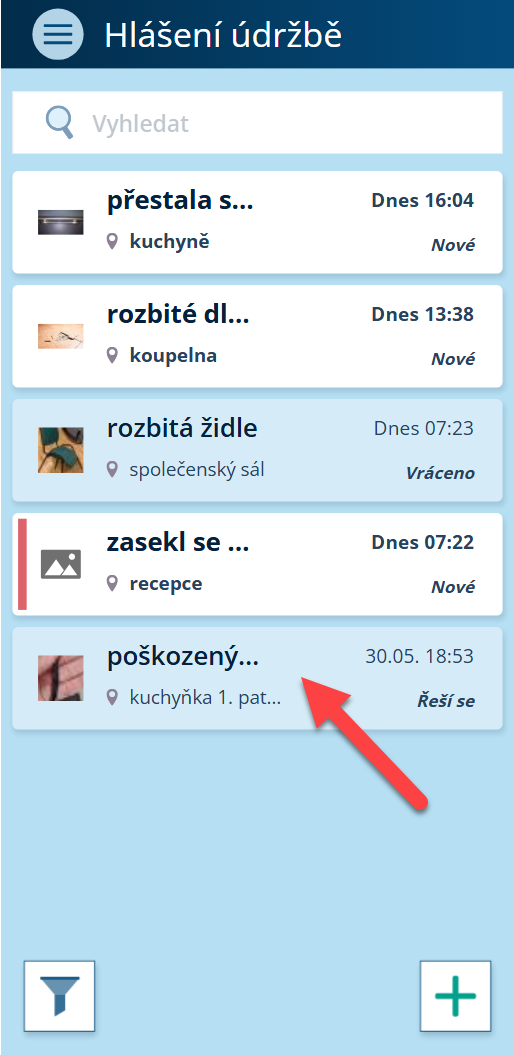The image size is (514, 1055).
Task: Click the placeholder image icon for recepce report
Action: 61,564
